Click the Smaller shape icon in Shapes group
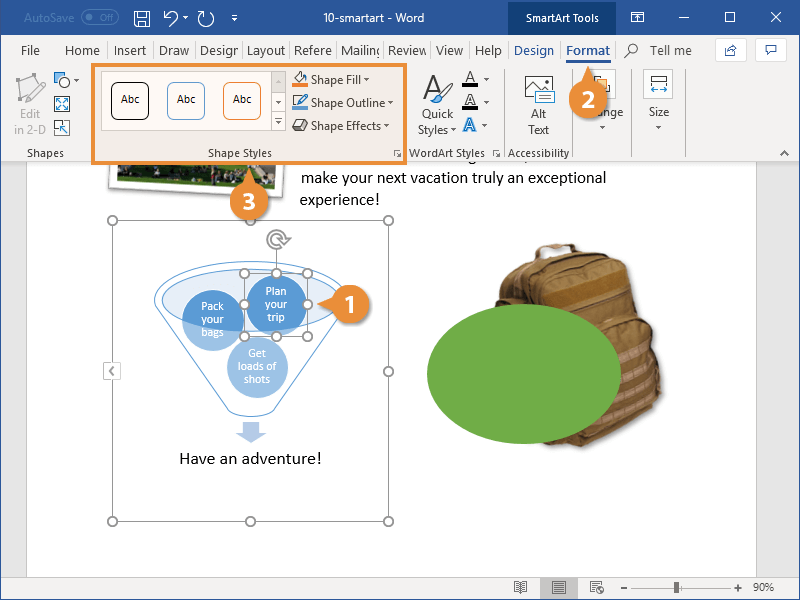Image resolution: width=800 pixels, height=600 pixels. click(62, 127)
